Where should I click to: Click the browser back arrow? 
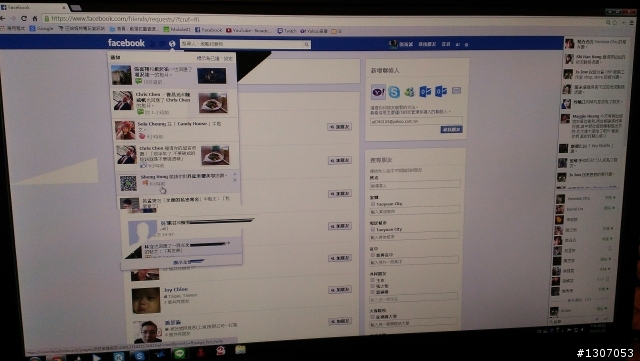[x=3, y=18]
